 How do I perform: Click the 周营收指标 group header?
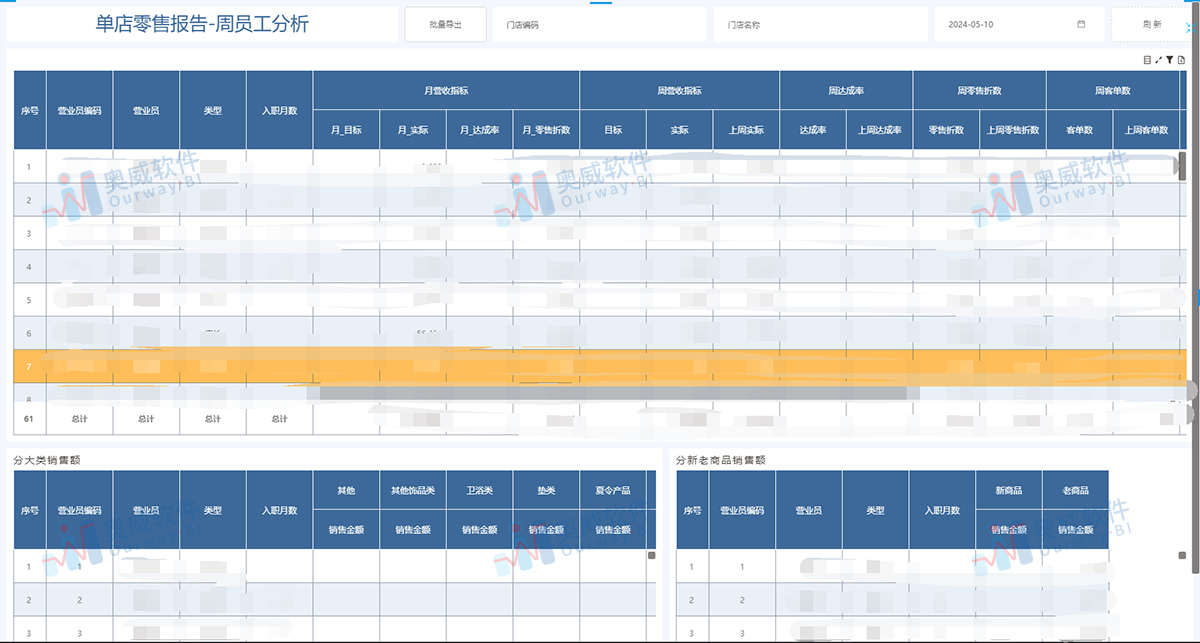tap(679, 90)
